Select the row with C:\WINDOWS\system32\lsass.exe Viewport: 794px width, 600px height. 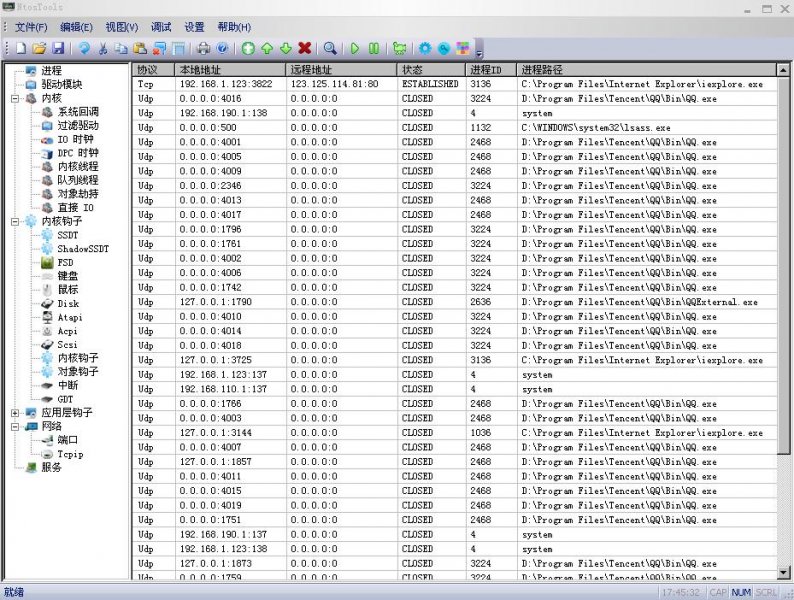454,128
